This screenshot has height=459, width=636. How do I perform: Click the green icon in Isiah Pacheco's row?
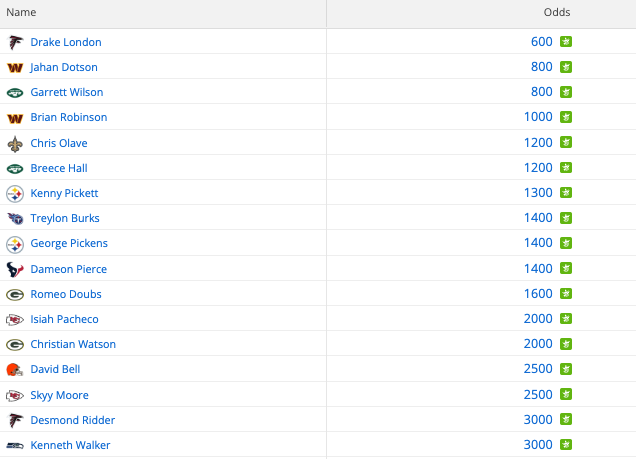coord(566,319)
